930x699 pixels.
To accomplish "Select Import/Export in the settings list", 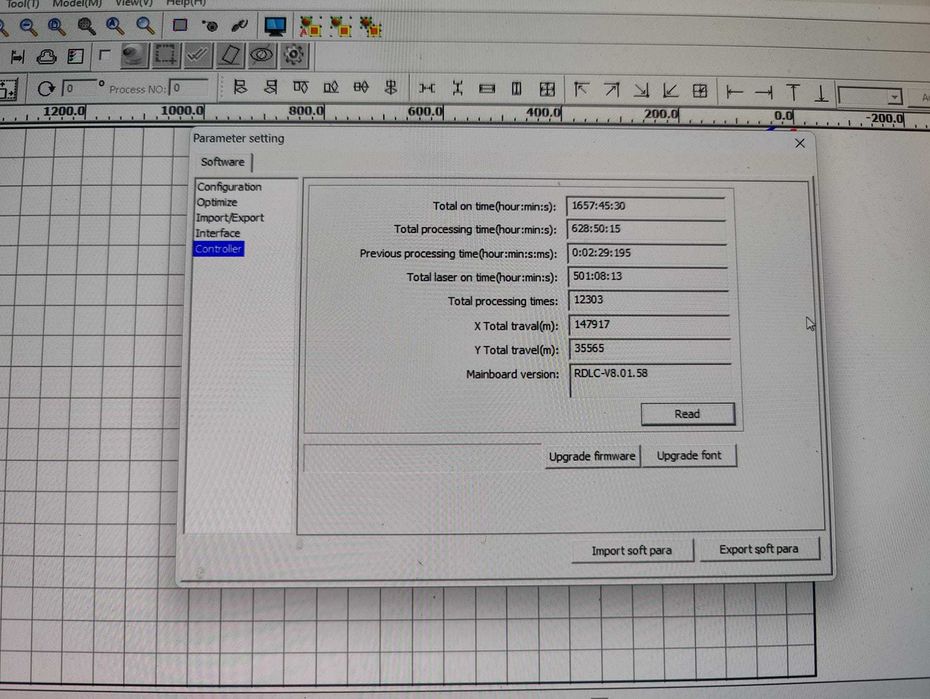I will pos(230,218).
